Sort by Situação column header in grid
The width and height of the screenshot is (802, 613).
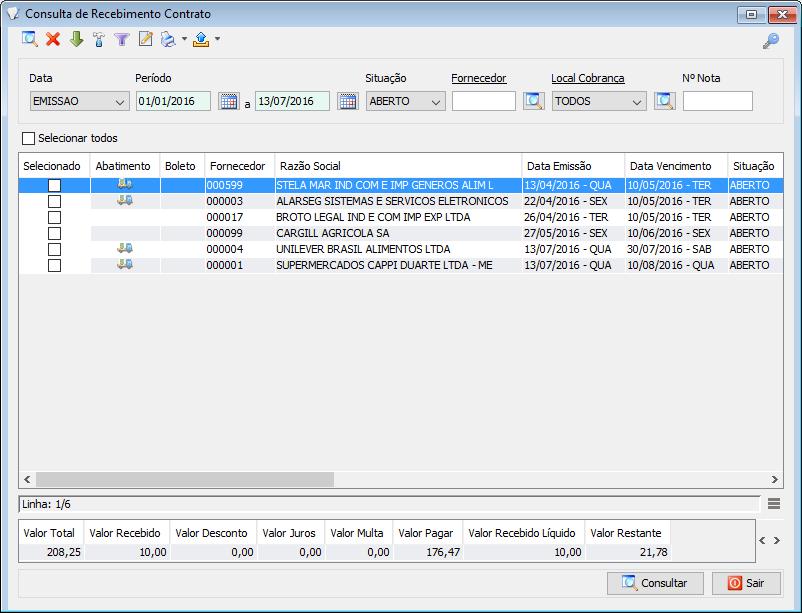pos(755,166)
